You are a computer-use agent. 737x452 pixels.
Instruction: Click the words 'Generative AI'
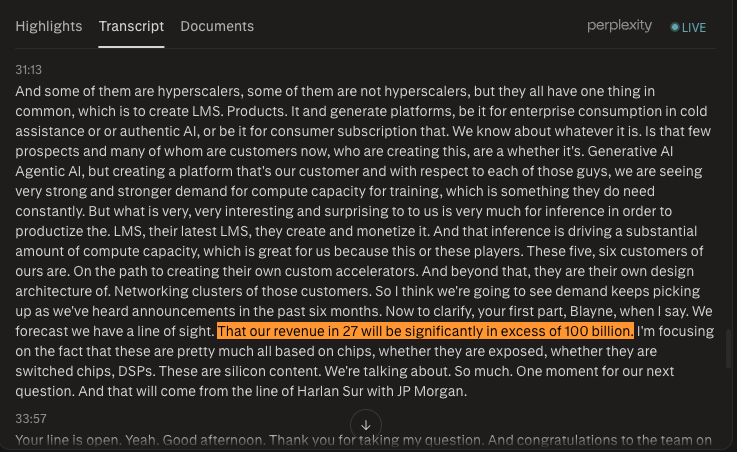point(630,151)
